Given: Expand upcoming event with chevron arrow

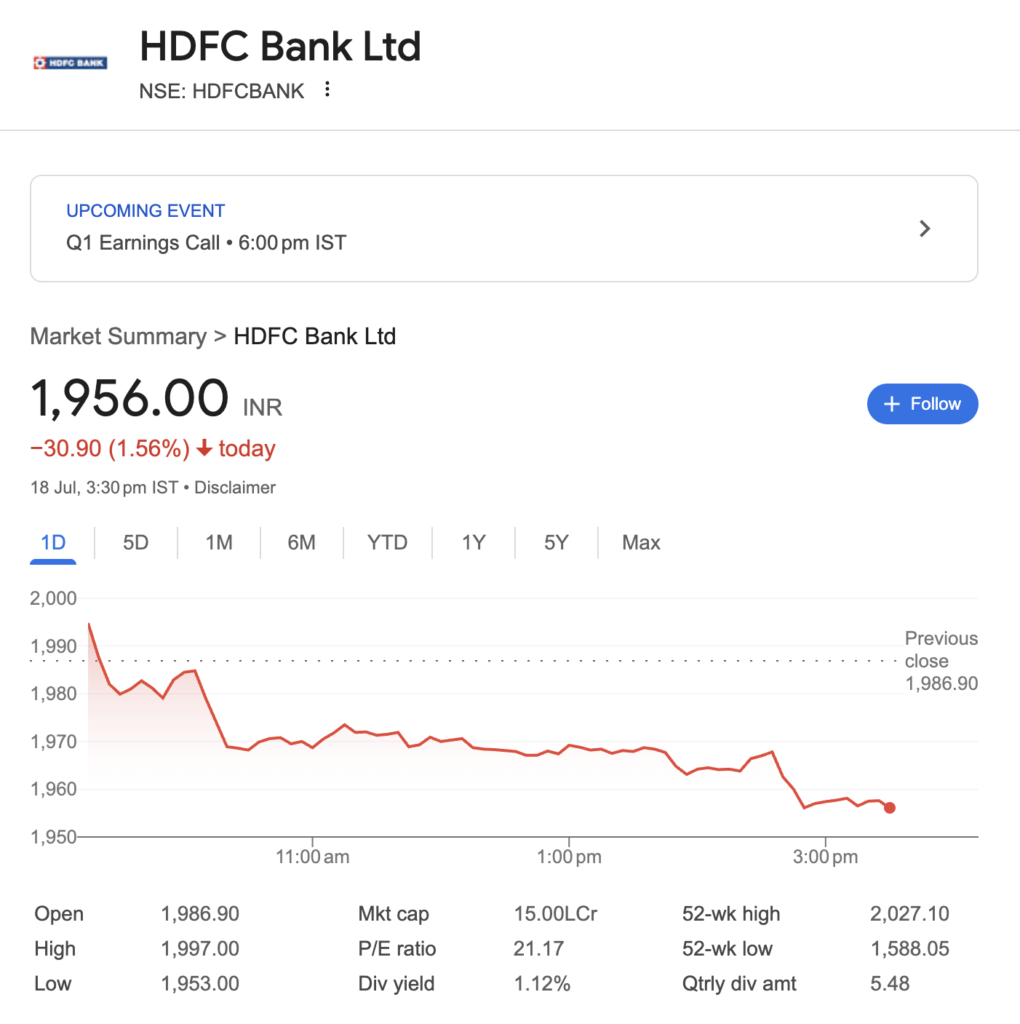Looking at the screenshot, I should 924,229.
